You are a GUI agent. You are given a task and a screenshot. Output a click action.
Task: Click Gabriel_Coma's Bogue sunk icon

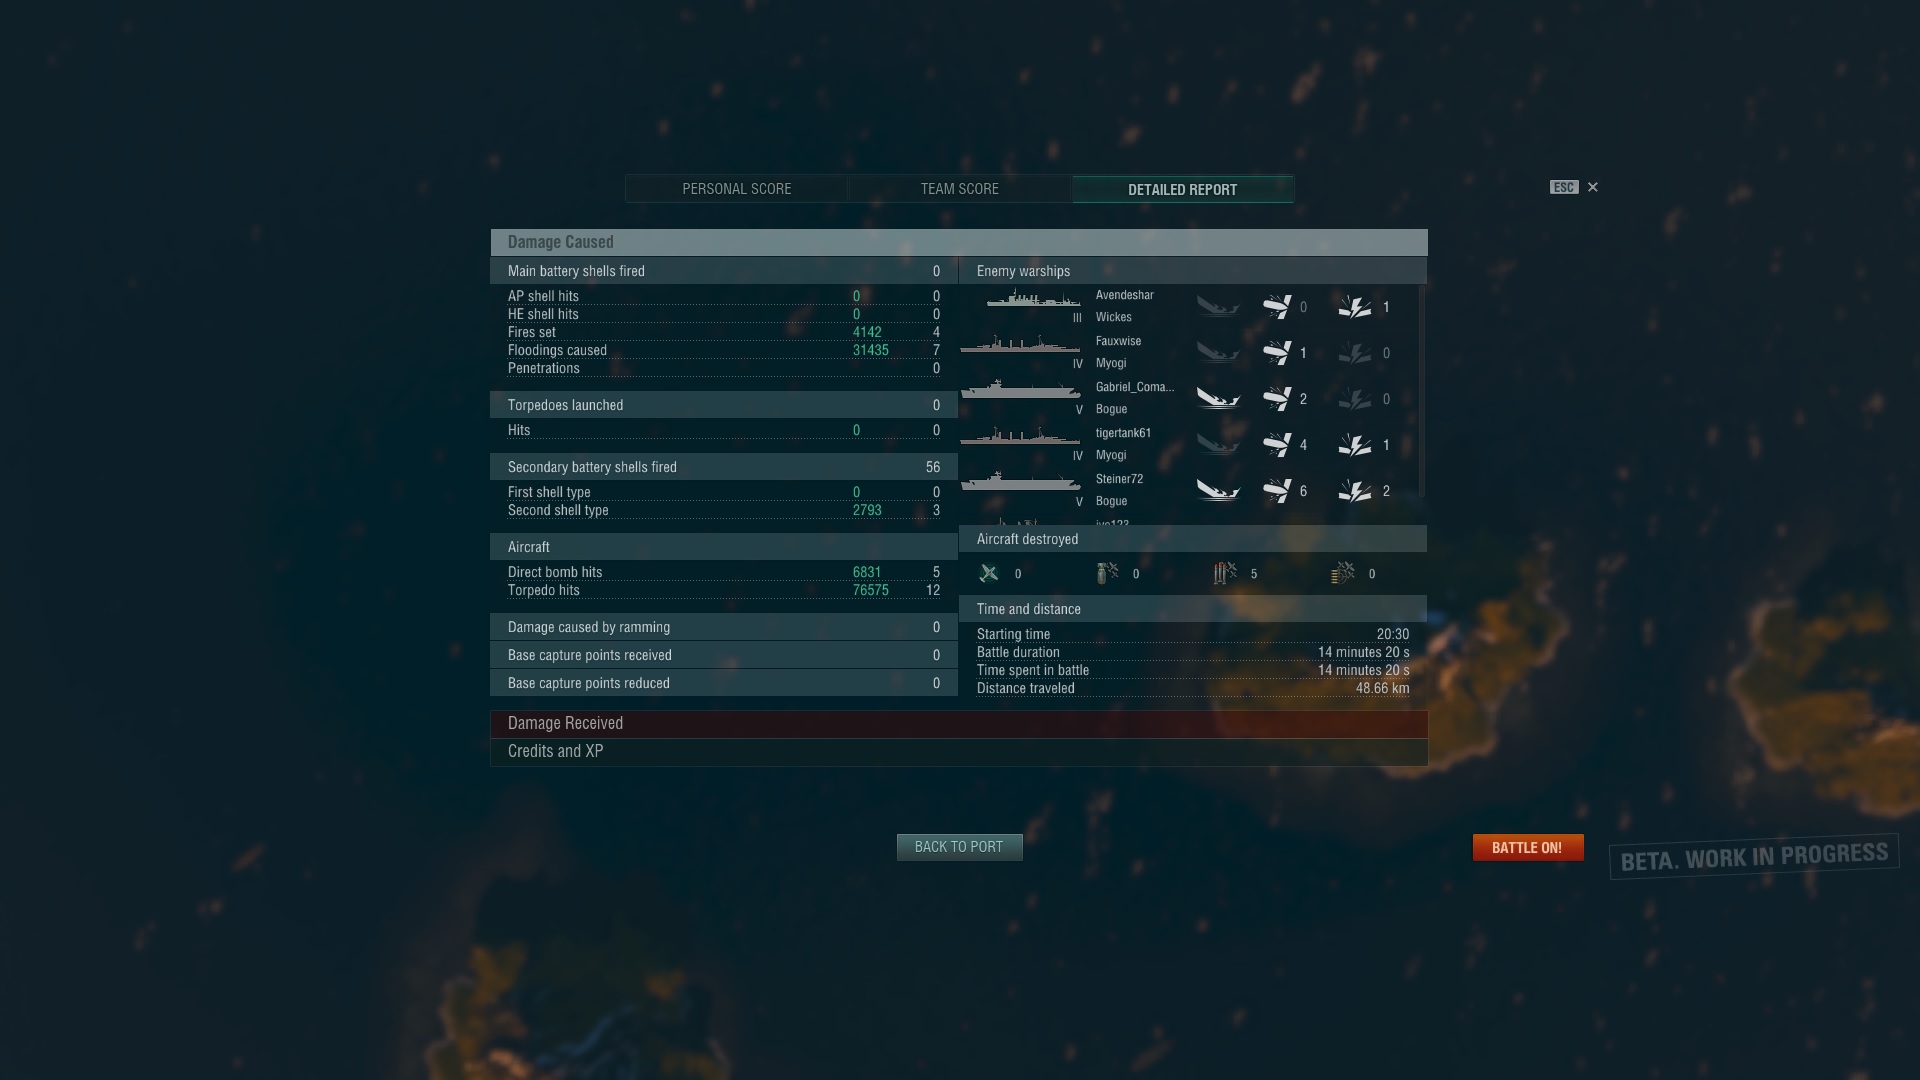[1218, 398]
